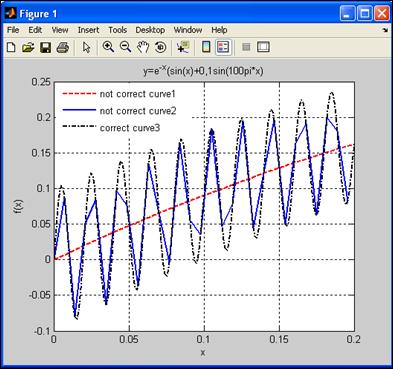
Task: Activate the Zoom In magnifier tool
Action: (108, 47)
